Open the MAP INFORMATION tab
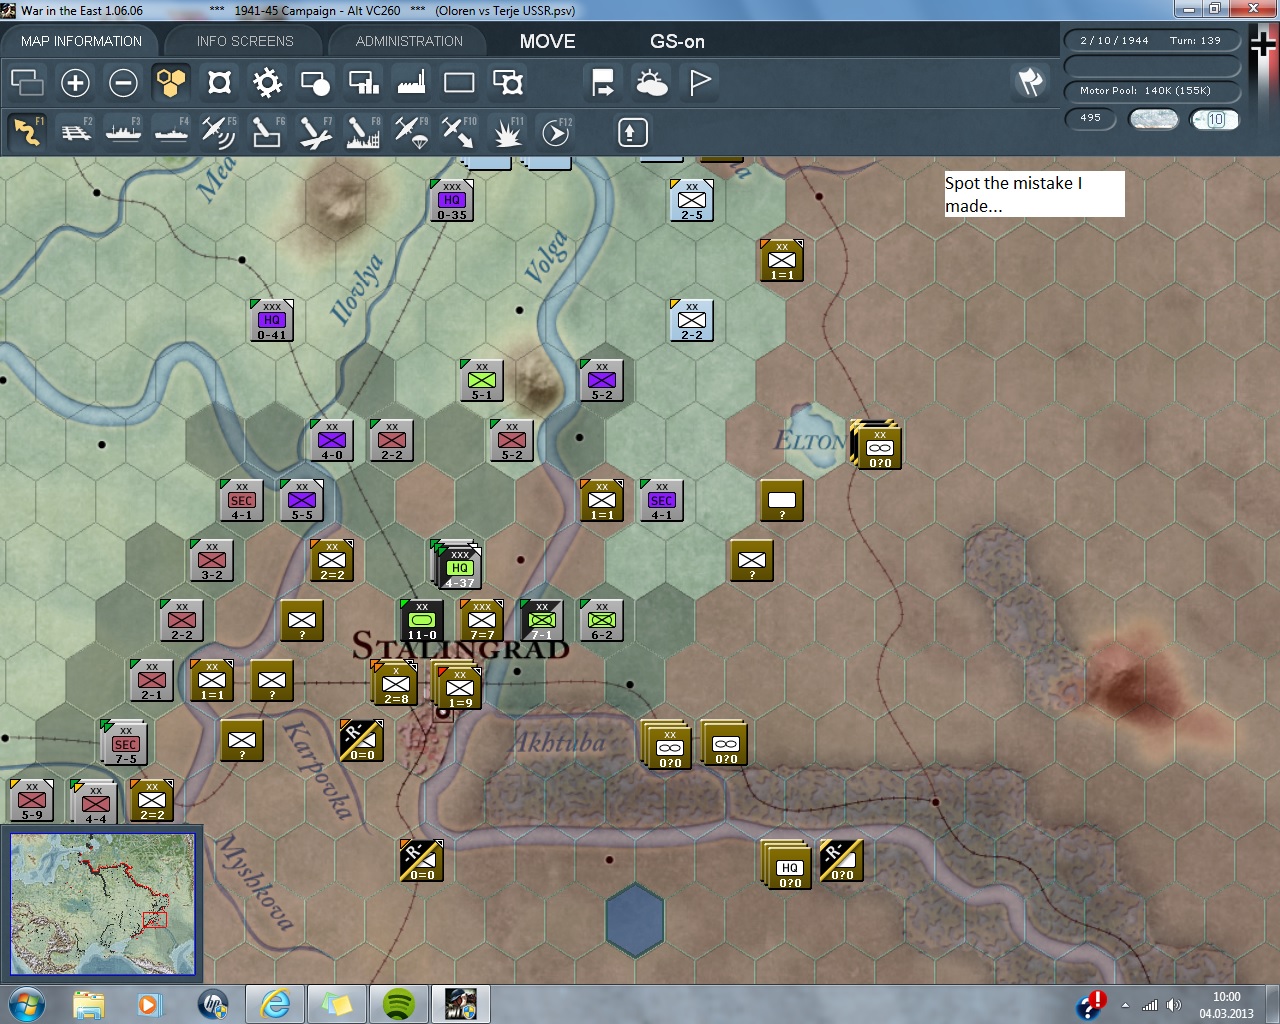Screen dimensions: 1280x1024 click(81, 41)
